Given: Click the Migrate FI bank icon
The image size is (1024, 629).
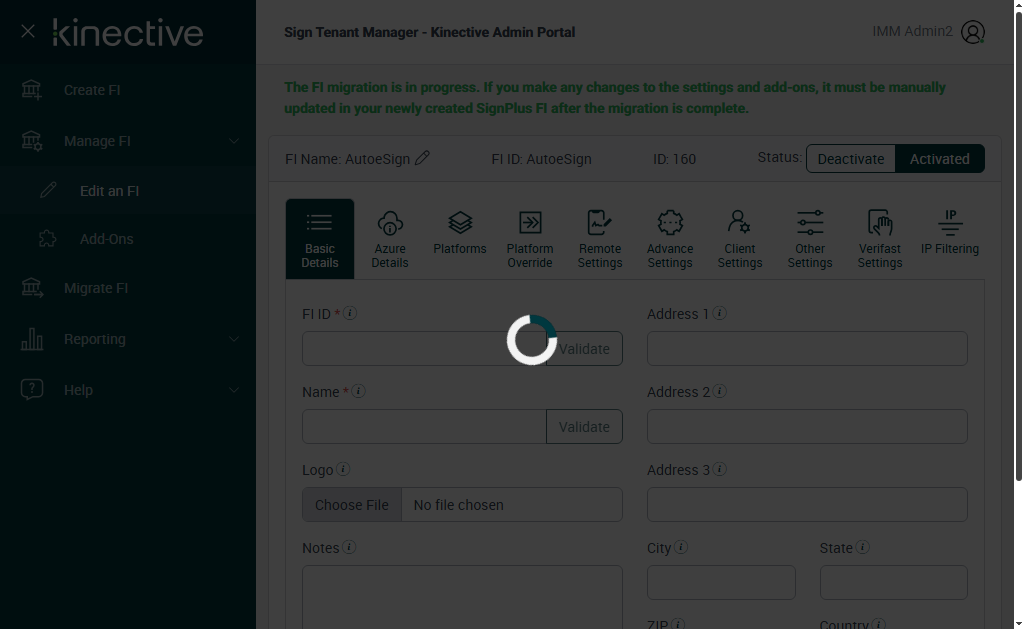Looking at the screenshot, I should 31,288.
